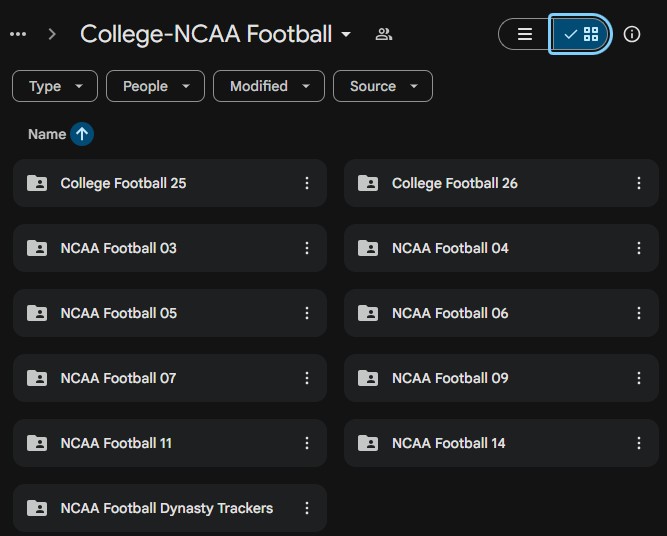Click the College-NCAA Football title text
The image size is (667, 536).
[206, 34]
